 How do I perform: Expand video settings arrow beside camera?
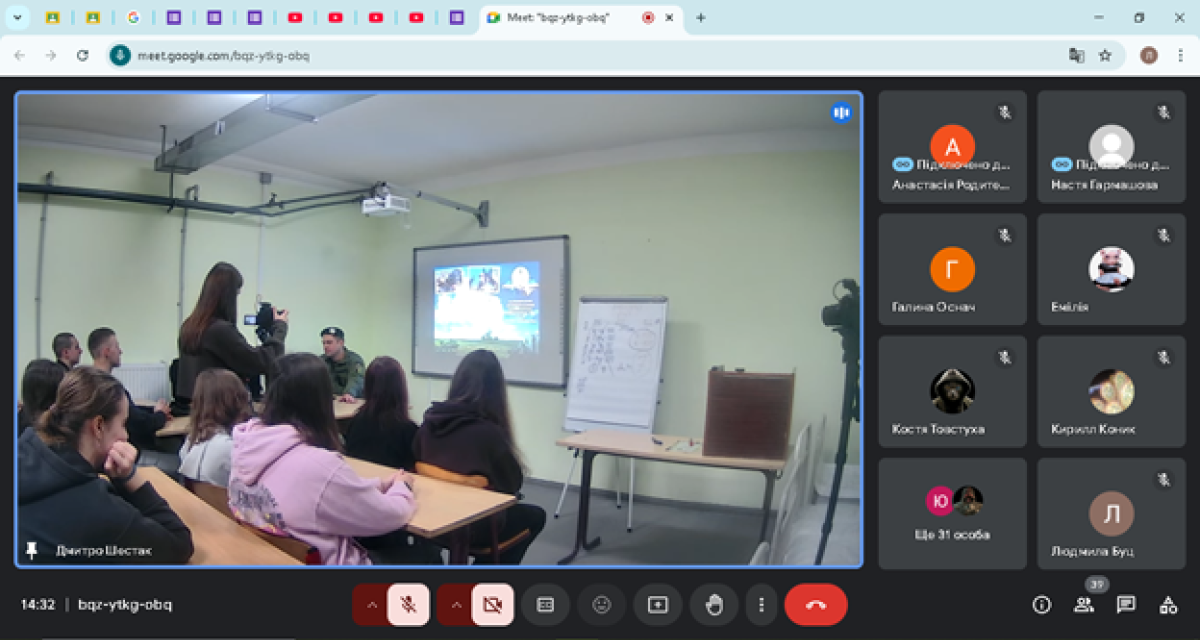456,605
